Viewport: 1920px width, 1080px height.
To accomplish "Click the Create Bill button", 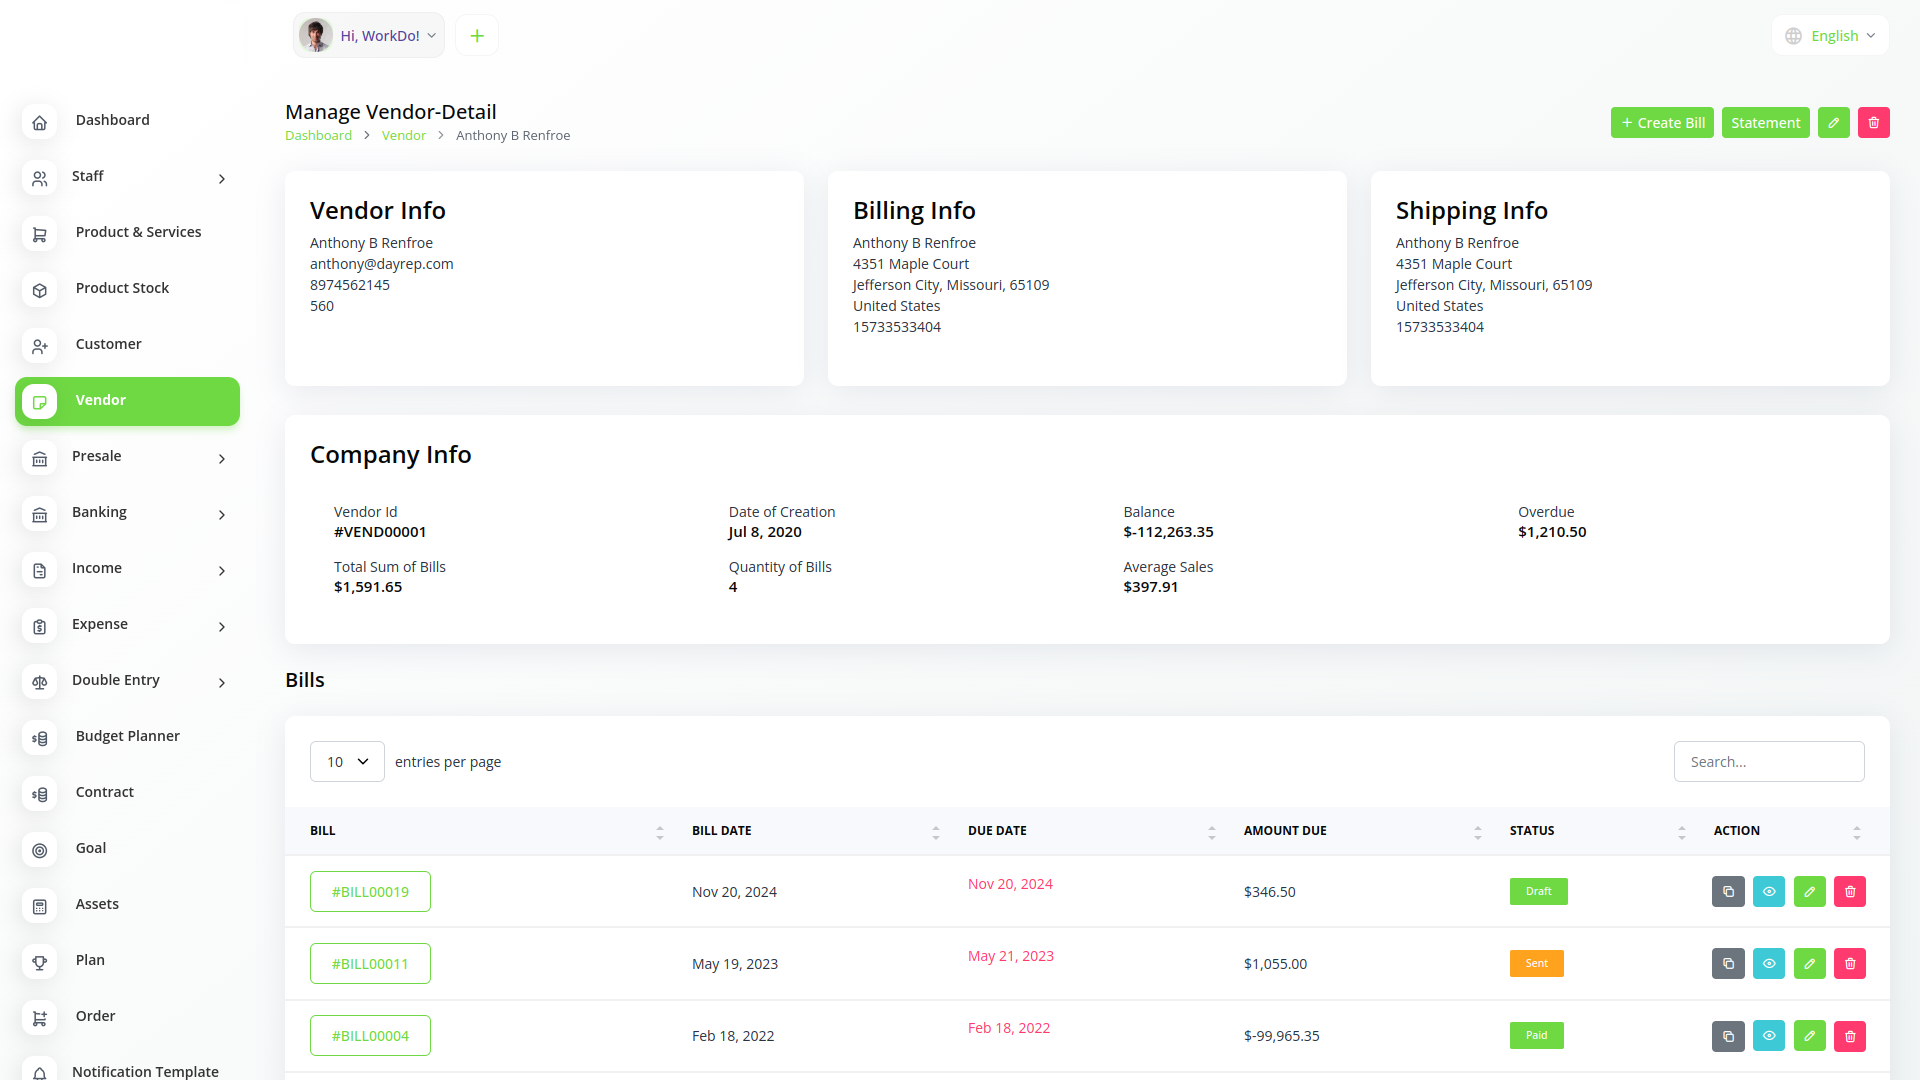I will [x=1662, y=123].
